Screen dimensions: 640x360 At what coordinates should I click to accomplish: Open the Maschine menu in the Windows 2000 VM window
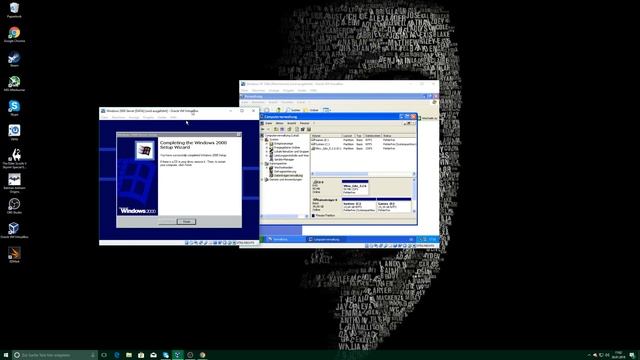point(118,117)
